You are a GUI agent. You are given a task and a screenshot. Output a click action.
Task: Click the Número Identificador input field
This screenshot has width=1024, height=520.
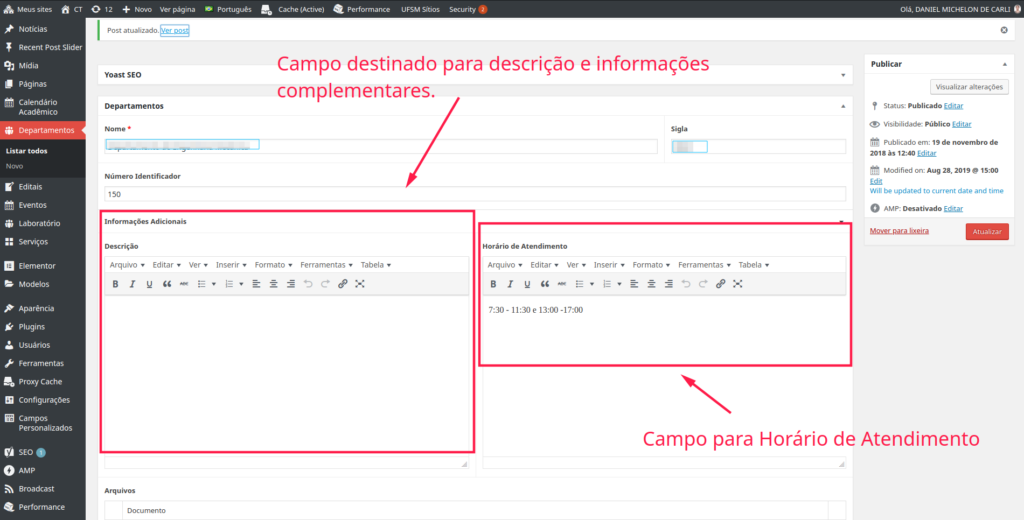(475, 194)
